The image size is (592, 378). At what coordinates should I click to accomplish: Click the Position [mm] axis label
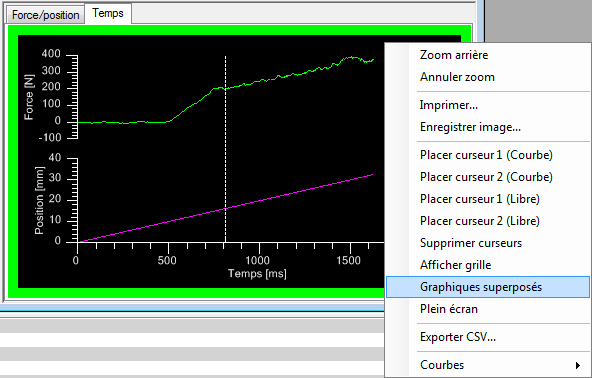(x=39, y=201)
